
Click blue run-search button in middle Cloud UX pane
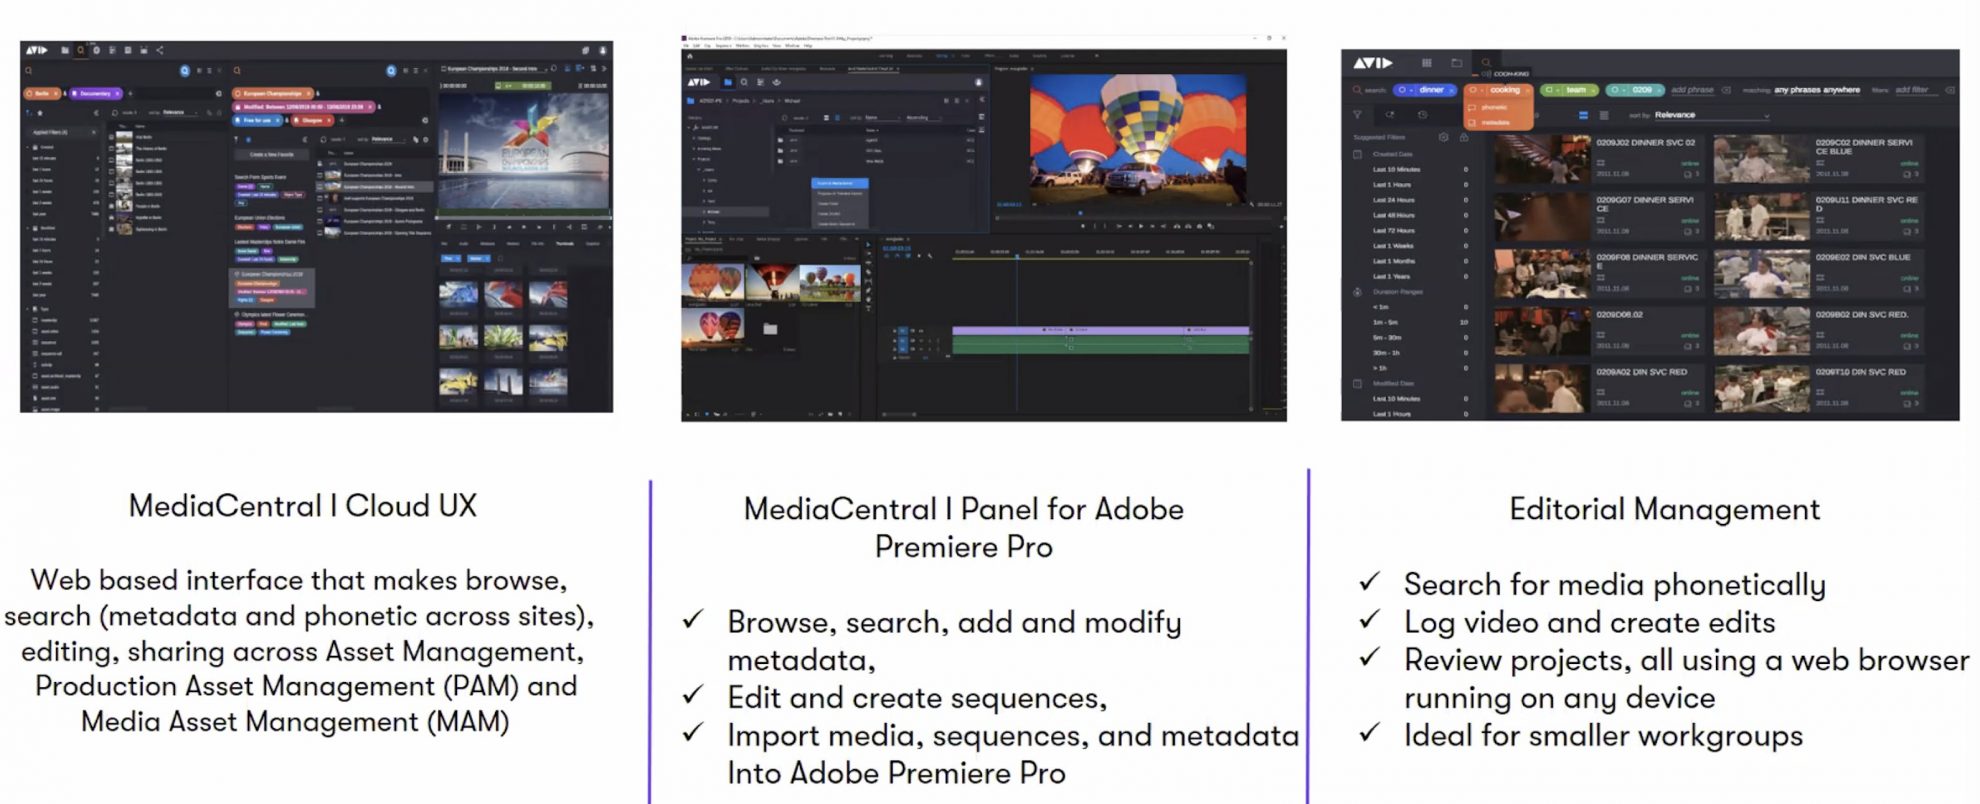point(391,71)
